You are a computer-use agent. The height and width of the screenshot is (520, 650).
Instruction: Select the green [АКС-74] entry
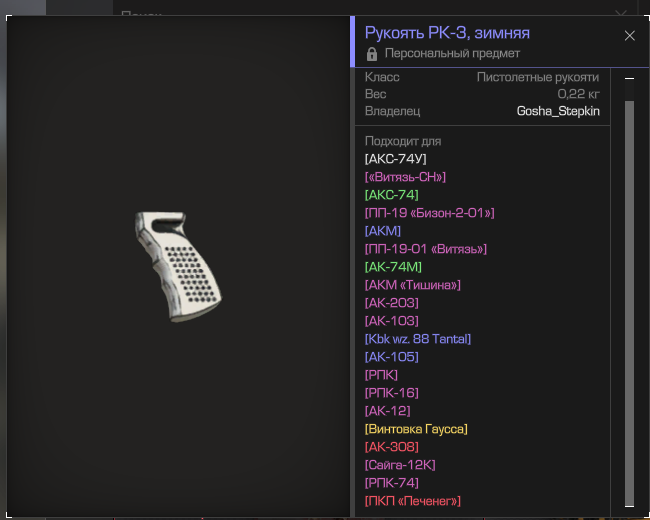[x=392, y=195]
